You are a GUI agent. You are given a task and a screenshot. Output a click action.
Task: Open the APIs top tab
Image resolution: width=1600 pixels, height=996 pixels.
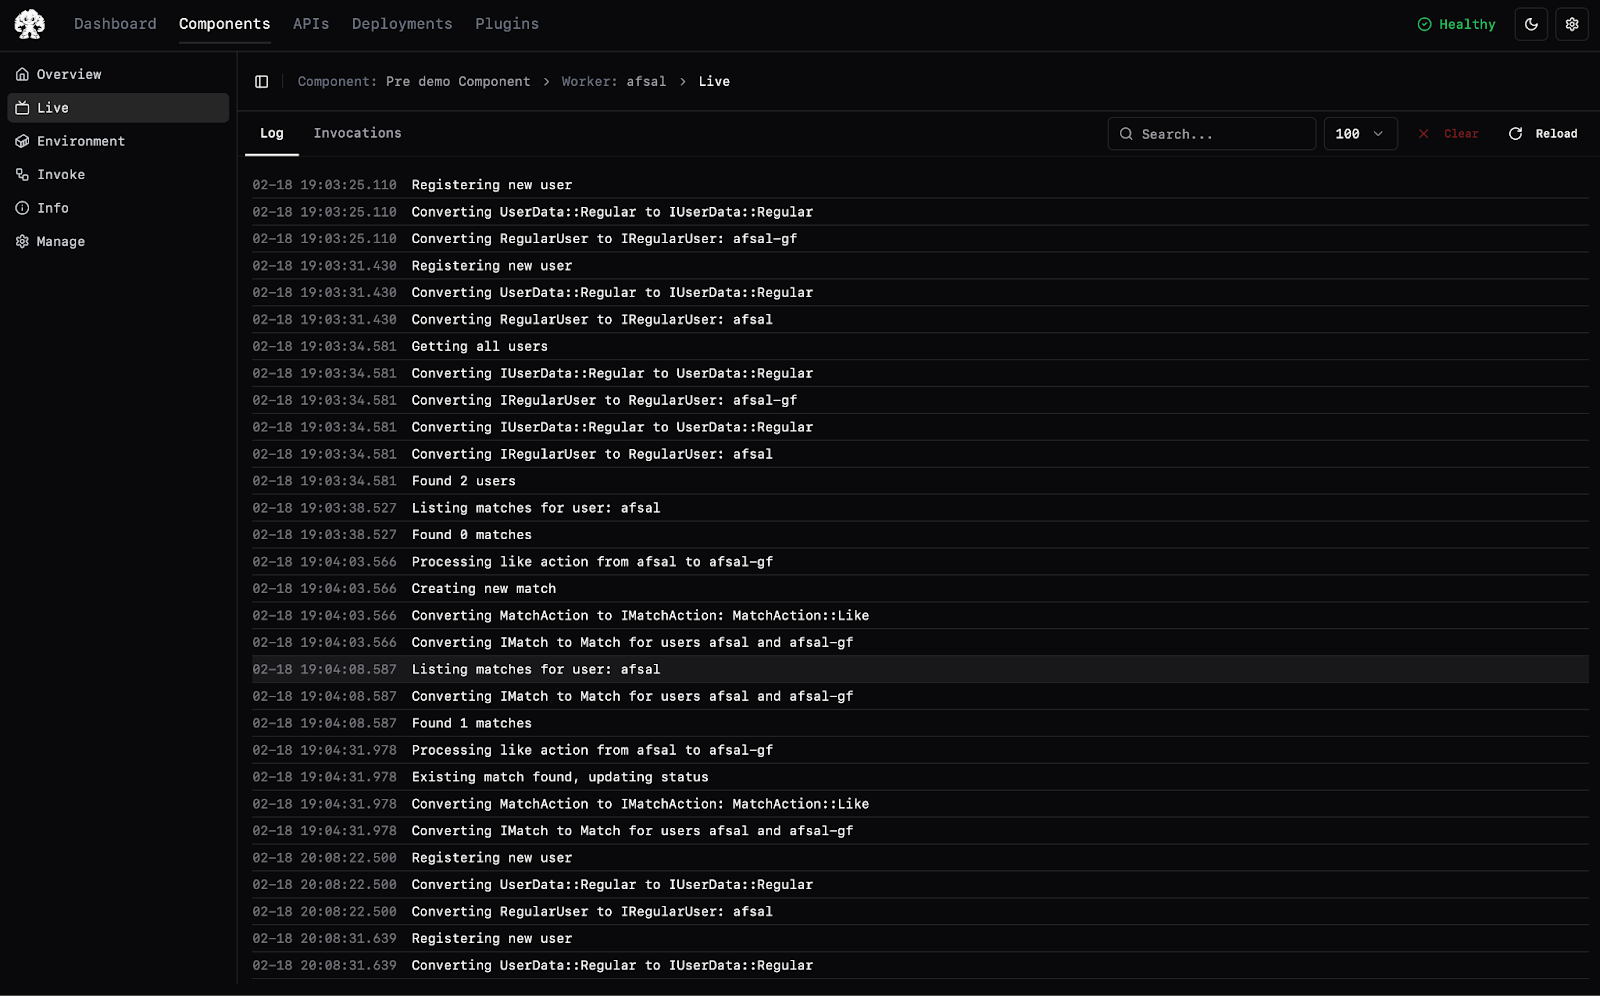(x=311, y=24)
